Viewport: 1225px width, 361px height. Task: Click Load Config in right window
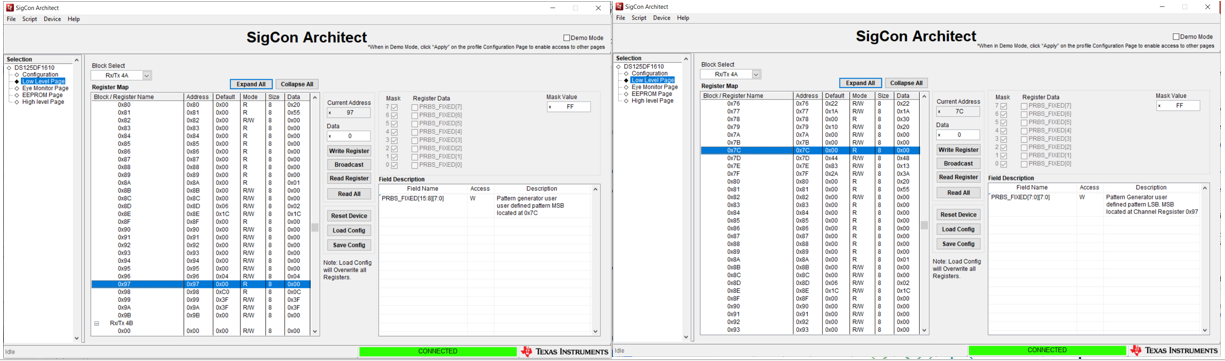click(958, 229)
